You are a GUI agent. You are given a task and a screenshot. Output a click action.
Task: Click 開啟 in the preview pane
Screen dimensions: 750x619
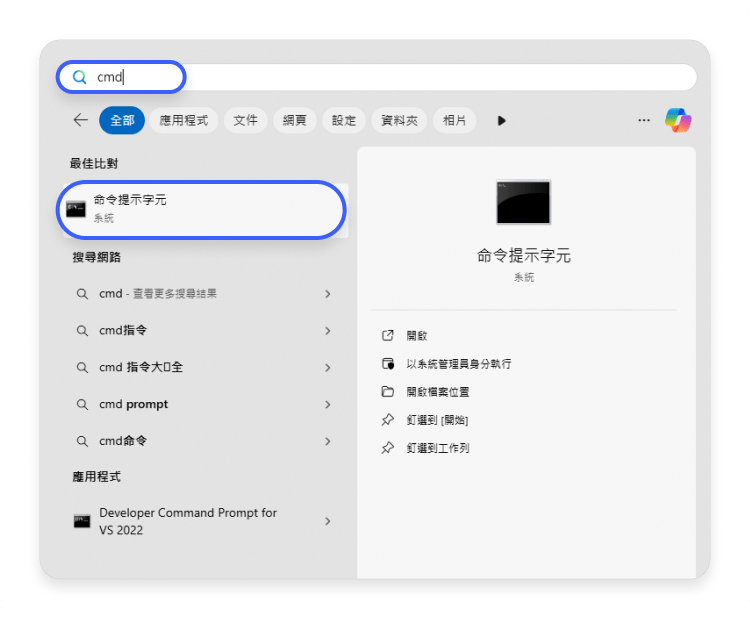tap(417, 336)
